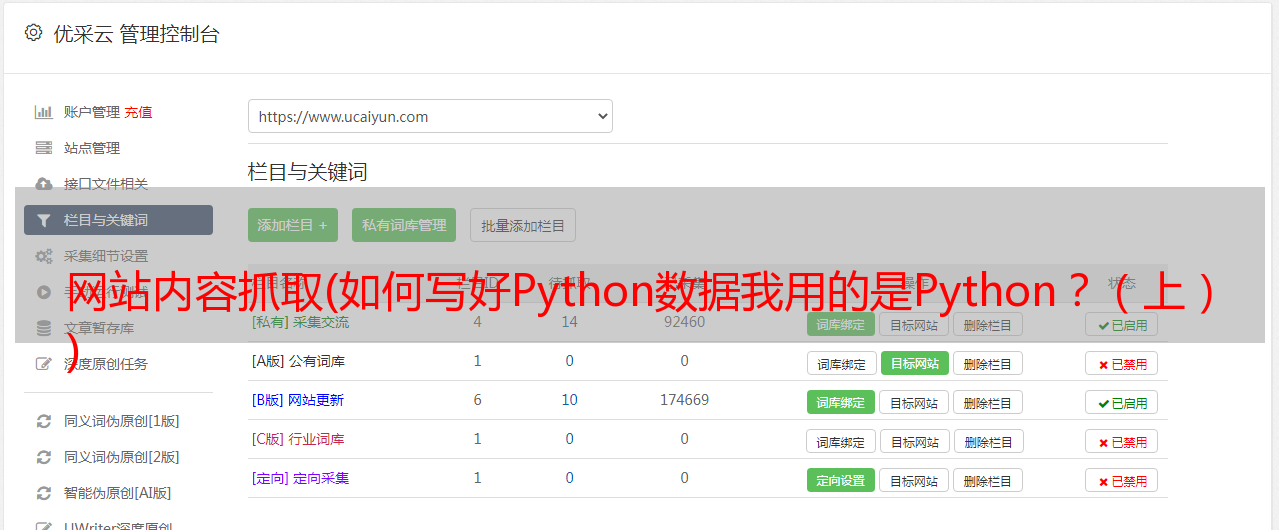The height and width of the screenshot is (530, 1279).
Task: Click 目标网站 in the 定向采集 row
Action: click(x=914, y=480)
